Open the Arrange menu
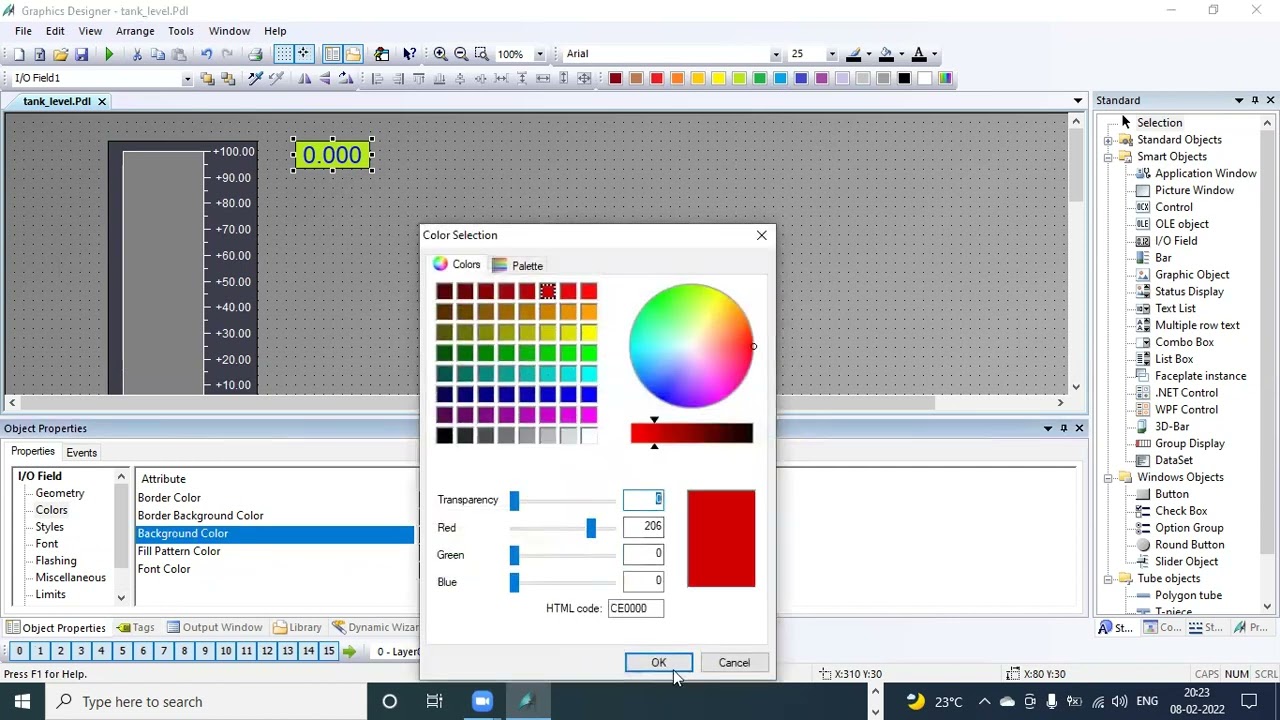Viewport: 1280px width, 720px height. (135, 31)
